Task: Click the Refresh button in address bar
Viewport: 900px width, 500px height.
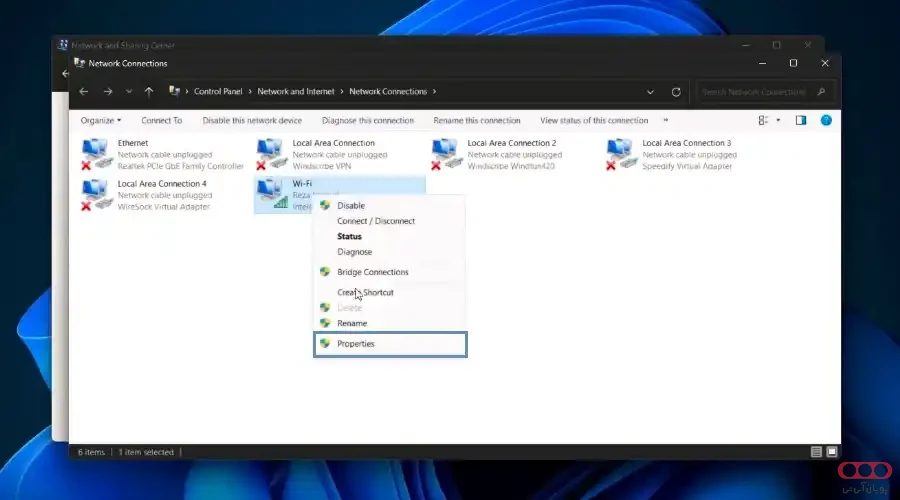Action: click(677, 92)
